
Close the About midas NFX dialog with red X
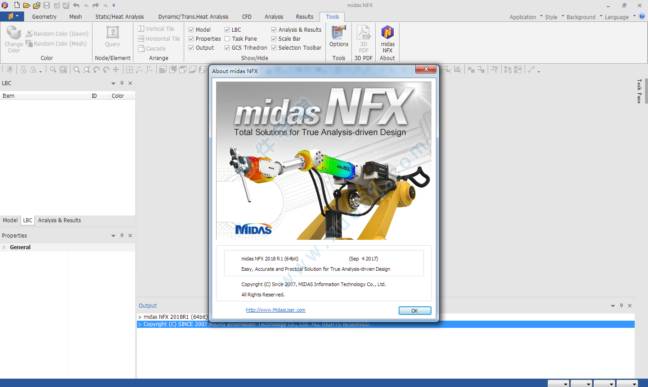(426, 69)
